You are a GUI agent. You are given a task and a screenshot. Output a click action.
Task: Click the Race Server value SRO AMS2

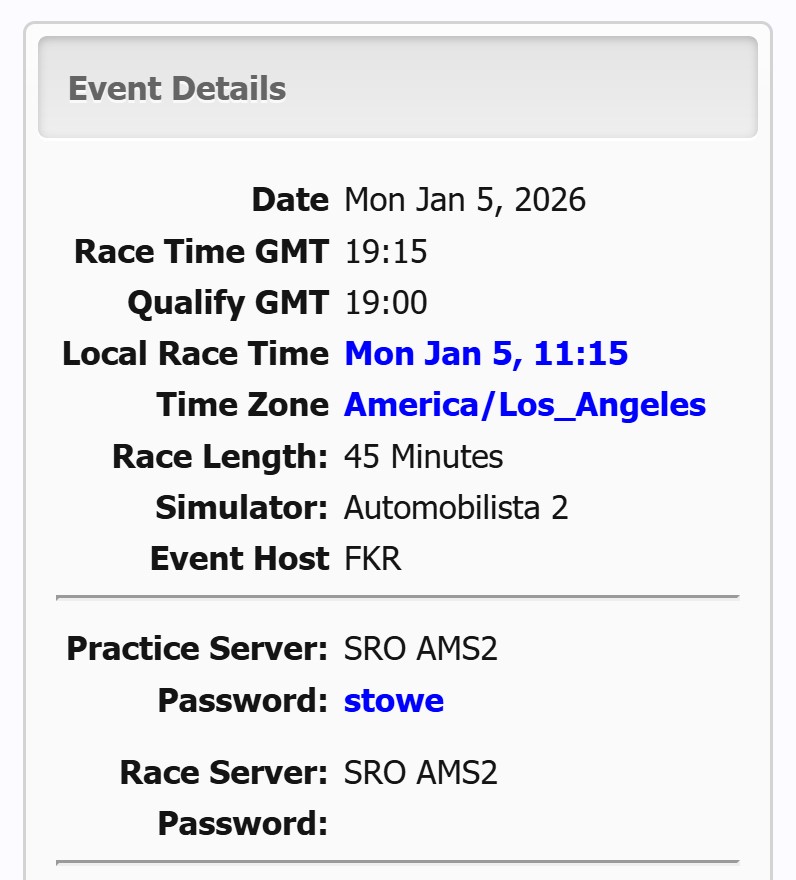pos(421,773)
